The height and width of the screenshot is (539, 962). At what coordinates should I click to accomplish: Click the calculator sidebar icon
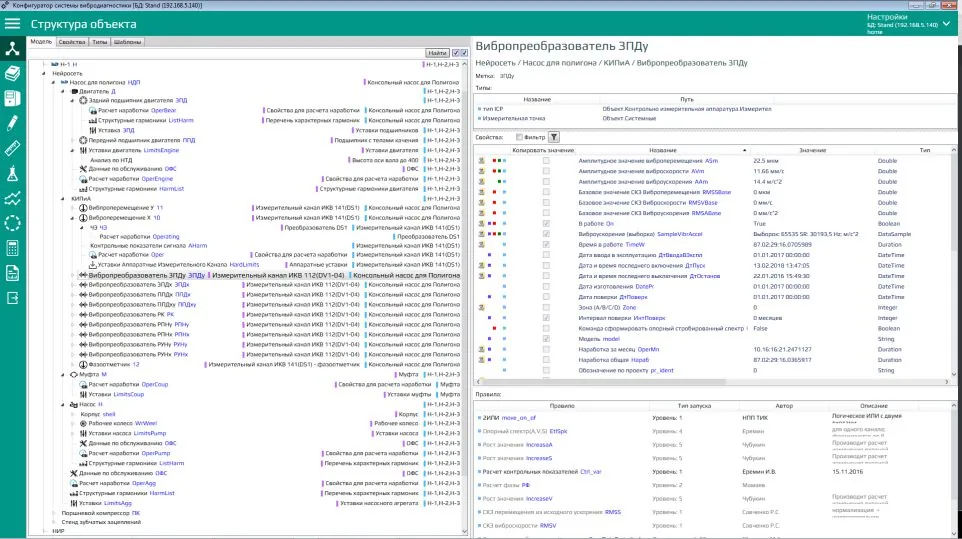[12, 248]
